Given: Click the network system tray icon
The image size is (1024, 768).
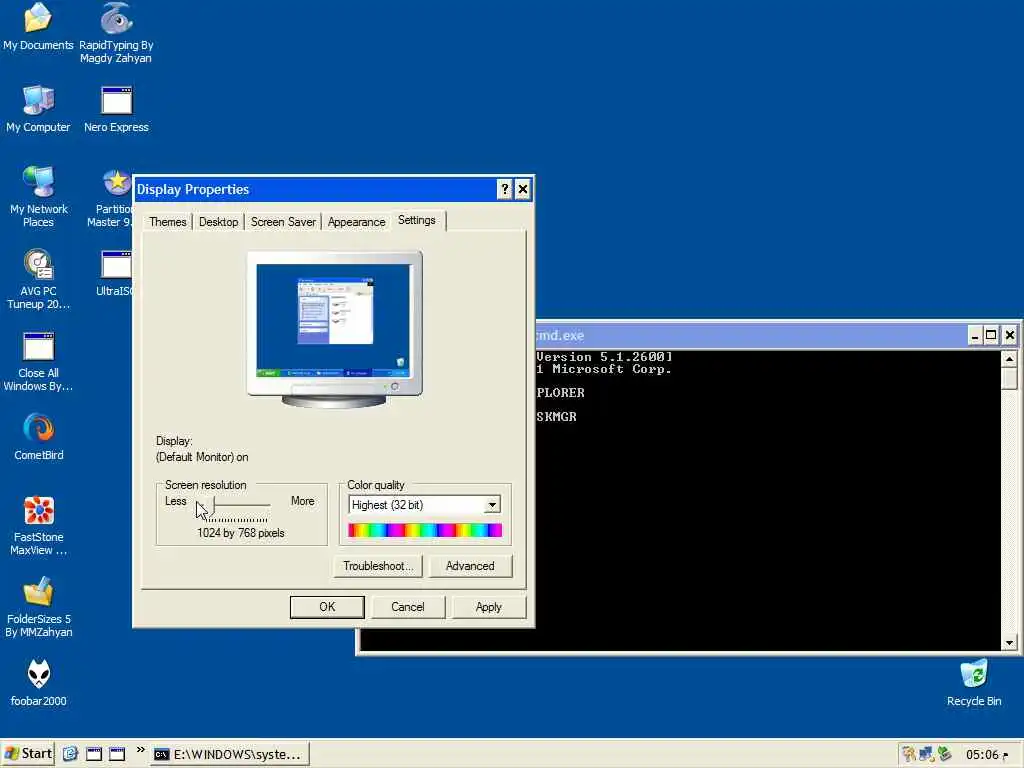Looking at the screenshot, I should point(926,754).
